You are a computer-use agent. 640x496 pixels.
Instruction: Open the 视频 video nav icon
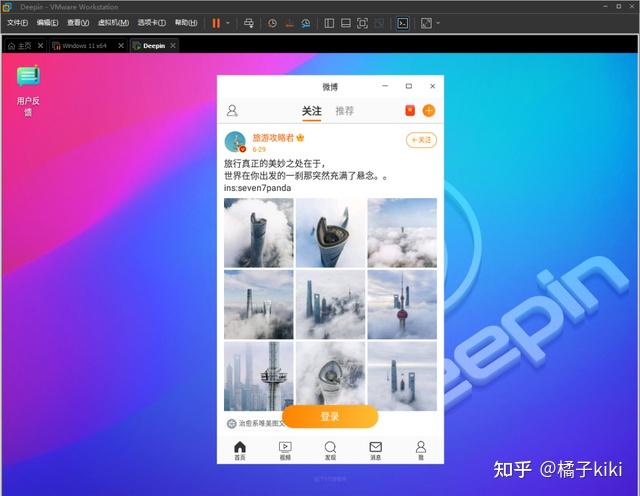(285, 451)
